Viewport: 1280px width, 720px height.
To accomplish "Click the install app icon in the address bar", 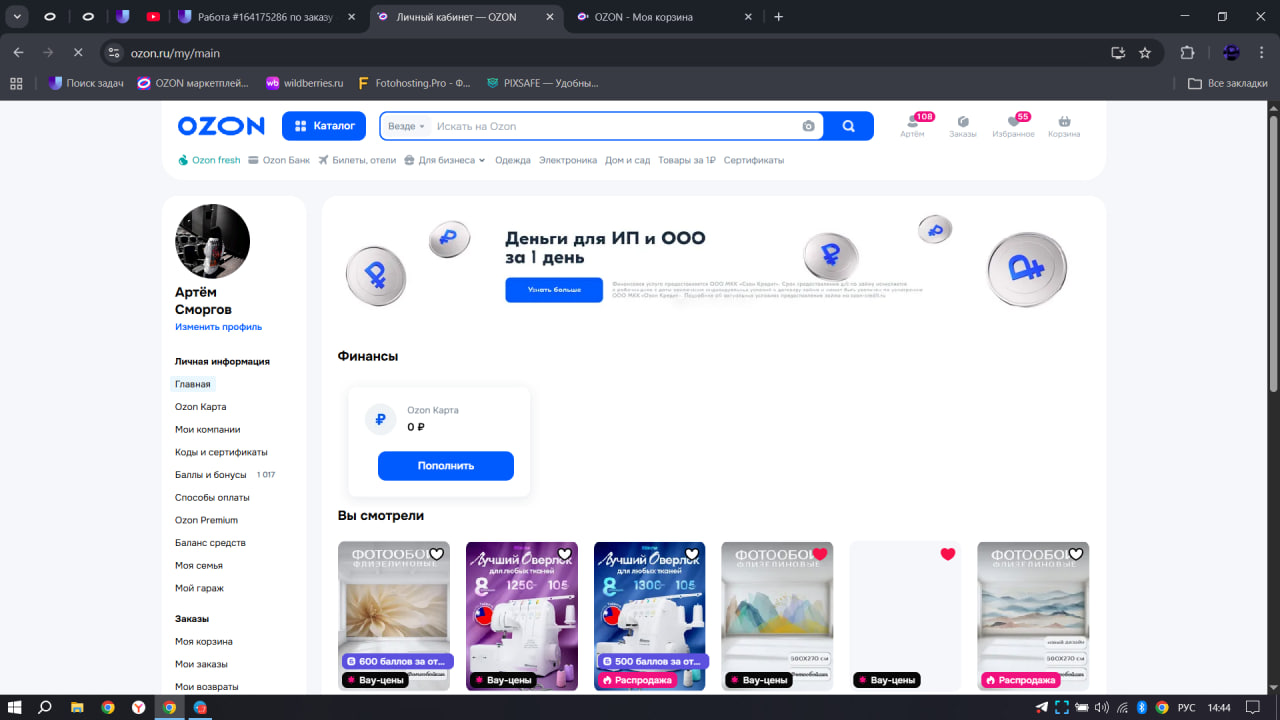I will point(1118,52).
